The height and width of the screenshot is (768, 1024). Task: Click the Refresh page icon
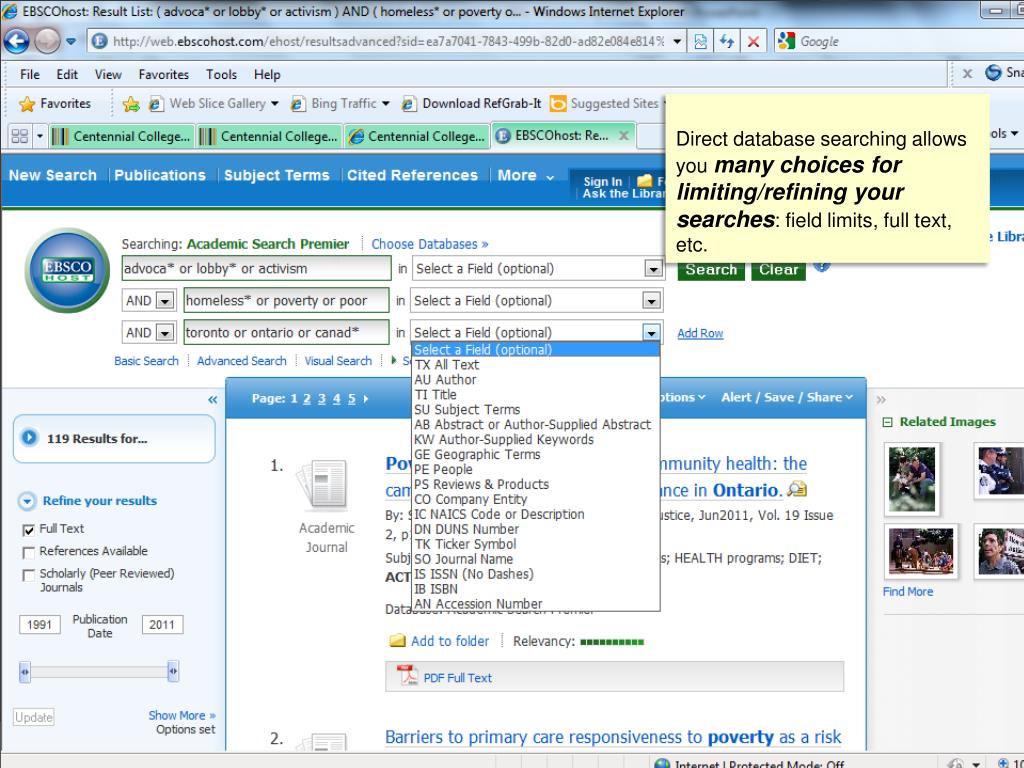[x=727, y=42]
